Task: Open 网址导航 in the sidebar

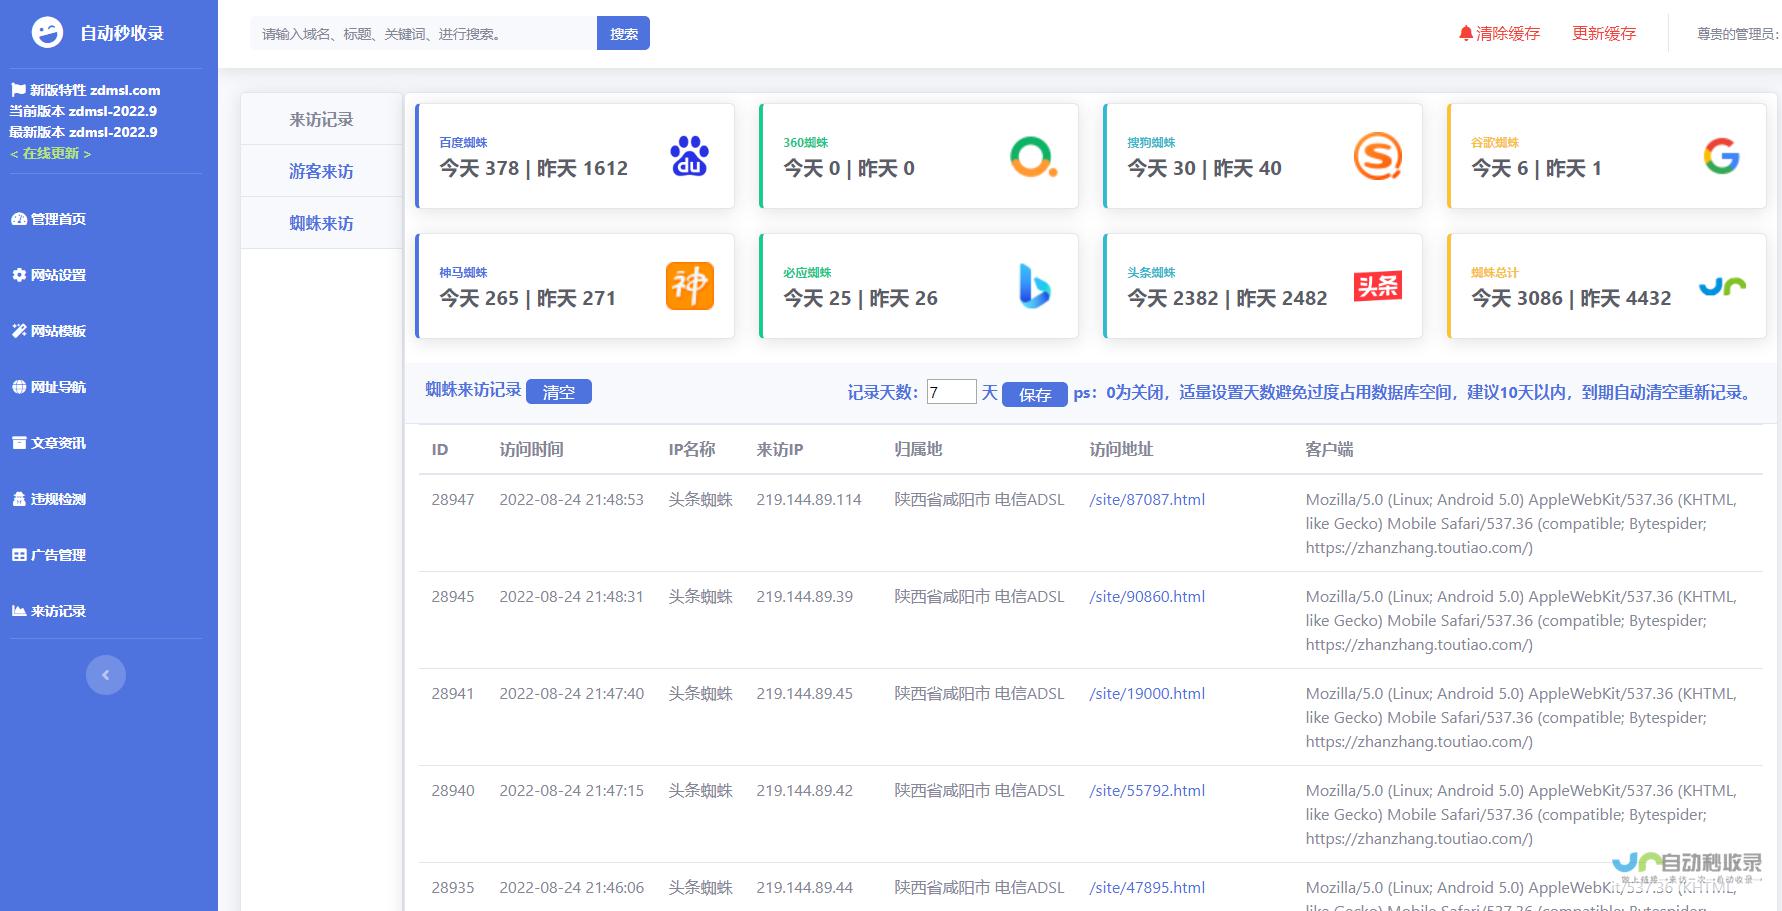Action: coord(49,387)
